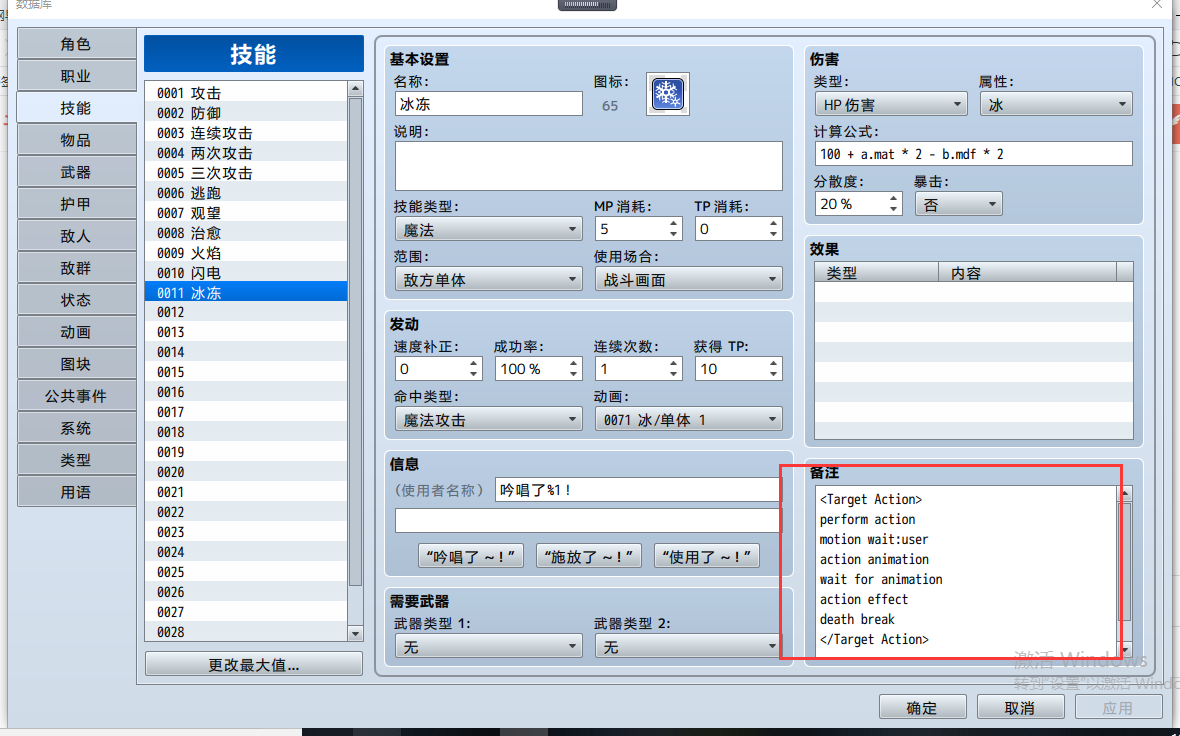Screen dimensions: 1180x736
Task: Click the 更改最大值... button
Action: [254, 665]
